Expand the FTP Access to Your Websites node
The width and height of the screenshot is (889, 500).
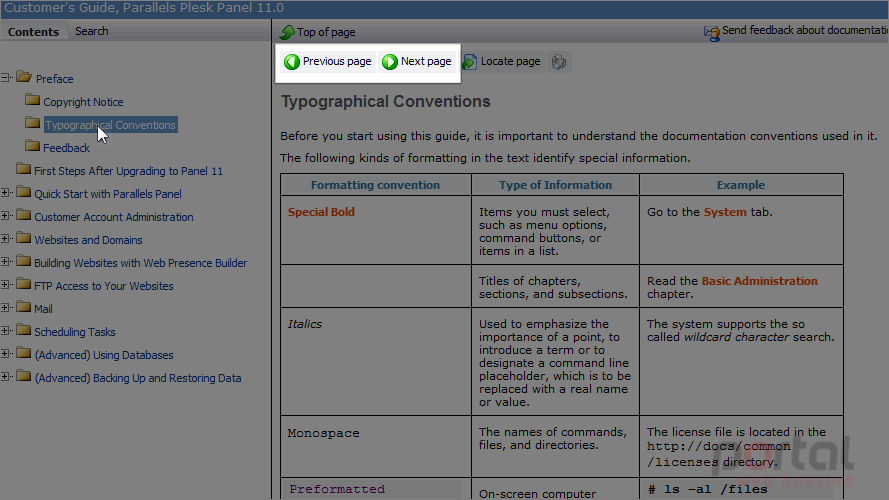pyautogui.click(x=5, y=285)
